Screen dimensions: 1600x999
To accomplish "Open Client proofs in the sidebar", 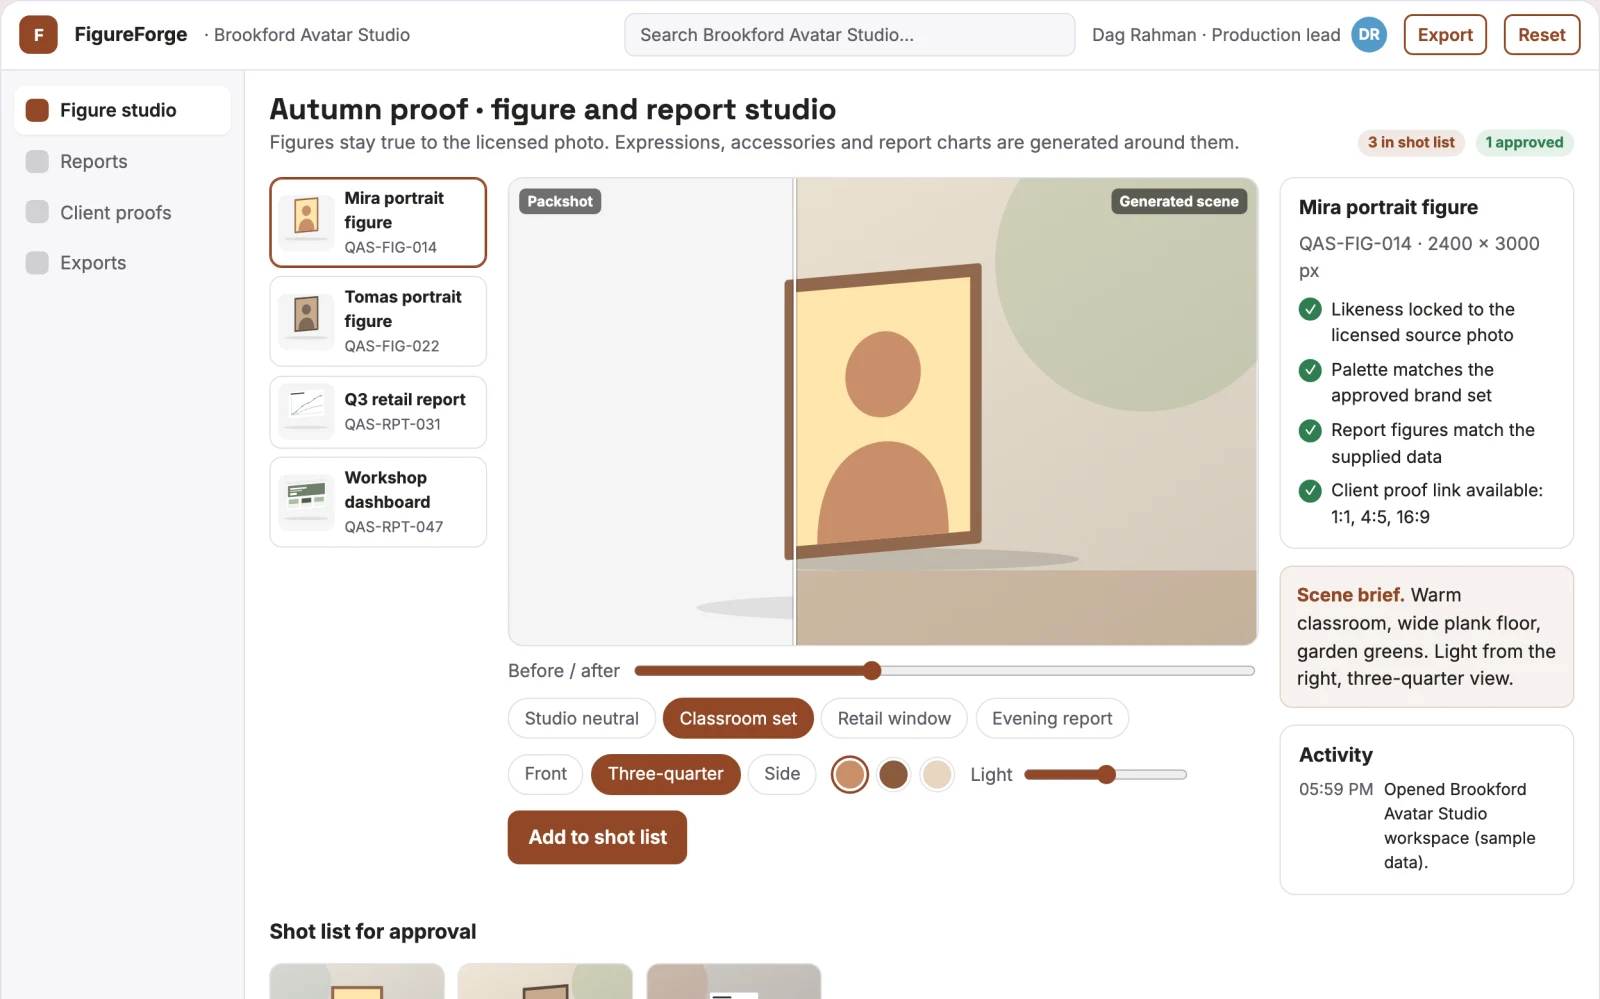I will pyautogui.click(x=123, y=212).
